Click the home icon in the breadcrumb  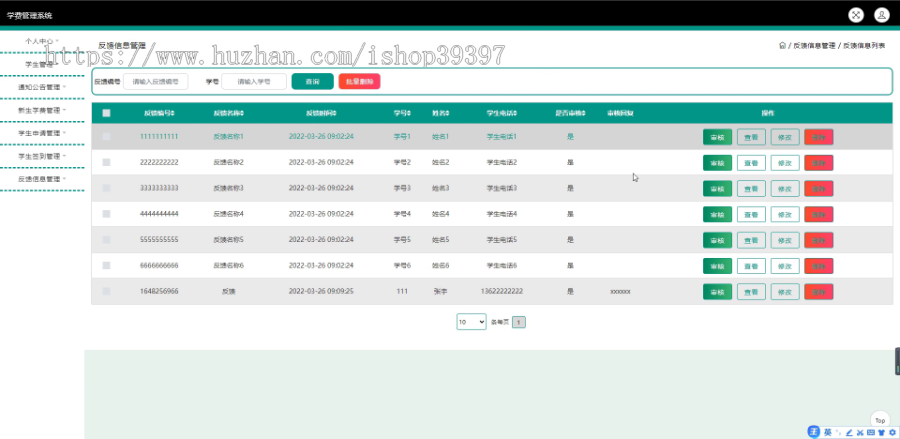pyautogui.click(x=782, y=45)
